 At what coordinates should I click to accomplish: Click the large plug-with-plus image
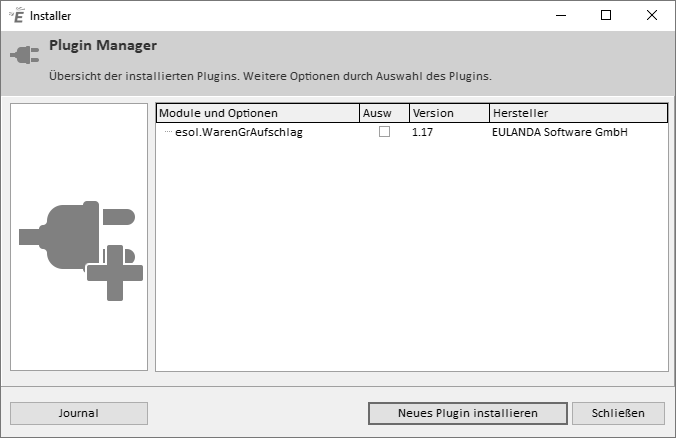[x=81, y=250]
